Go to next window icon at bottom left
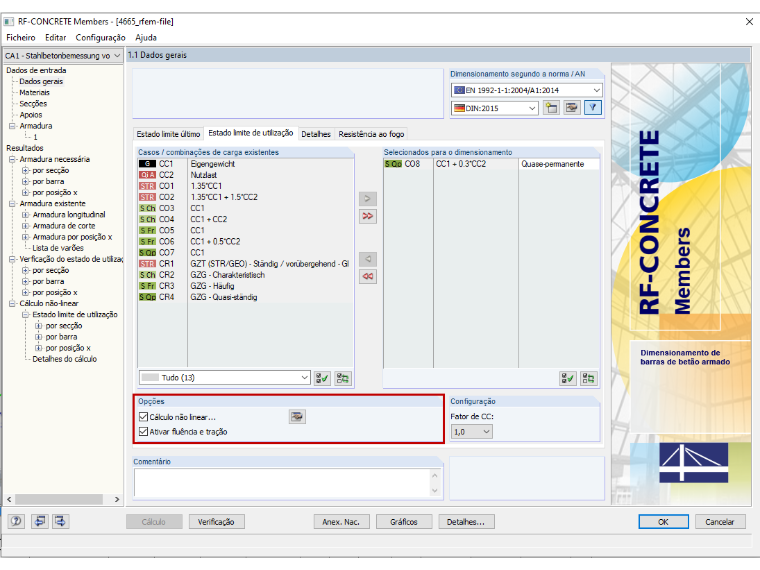760x570 pixels. click(61, 521)
